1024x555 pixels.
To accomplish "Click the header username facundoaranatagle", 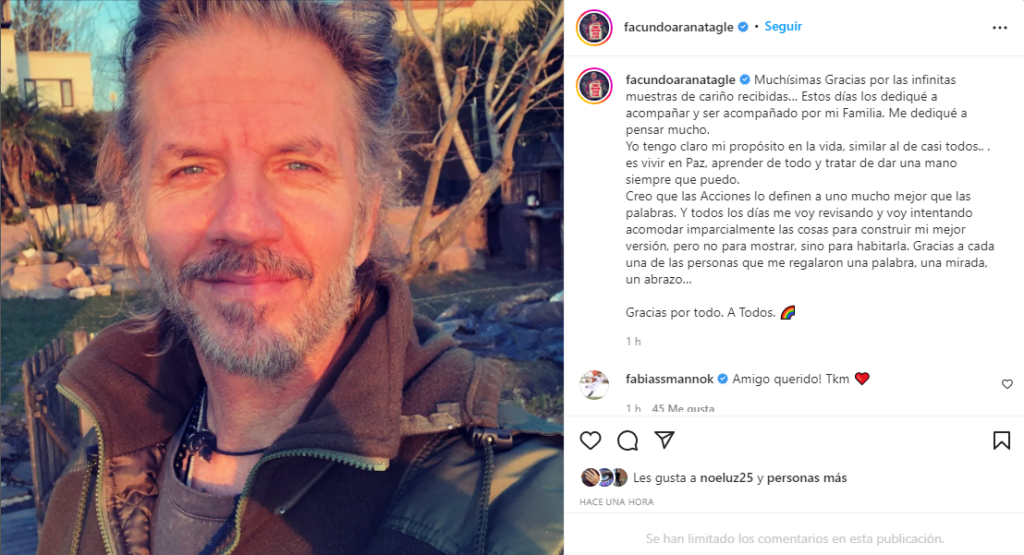I will [x=679, y=27].
